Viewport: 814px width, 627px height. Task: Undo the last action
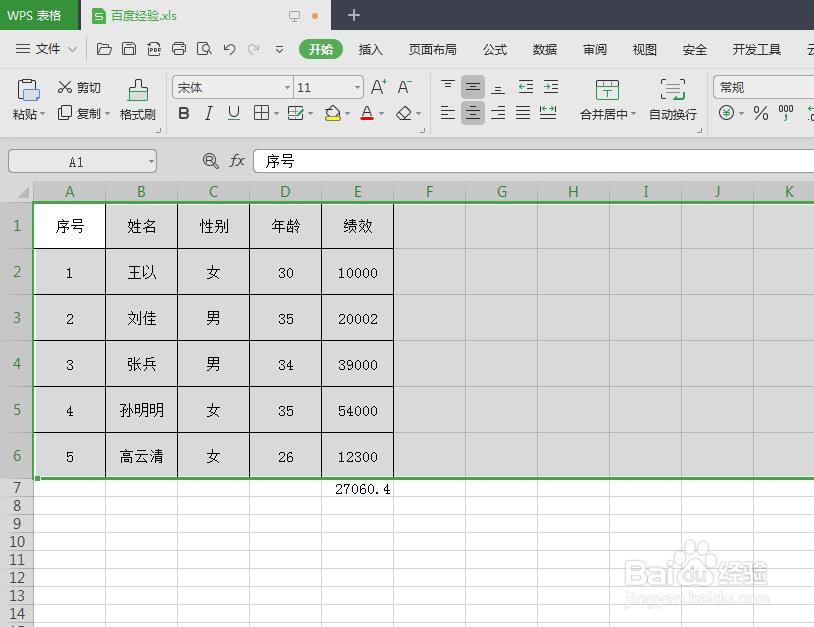click(230, 47)
